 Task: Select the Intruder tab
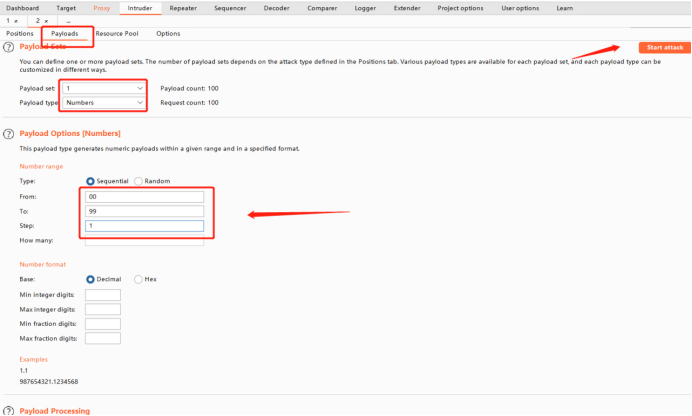pyautogui.click(x=140, y=8)
